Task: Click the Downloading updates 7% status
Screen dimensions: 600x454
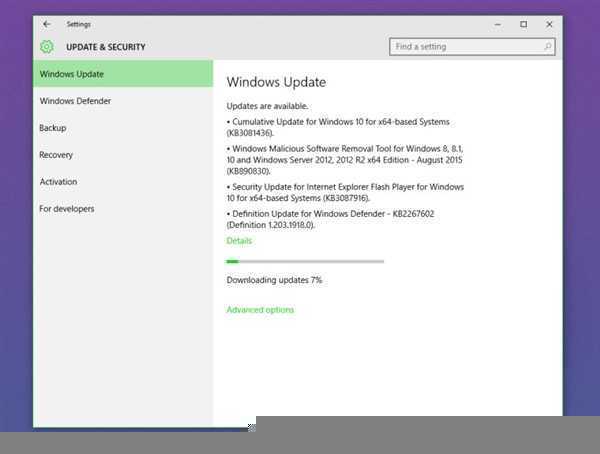Action: pos(274,280)
